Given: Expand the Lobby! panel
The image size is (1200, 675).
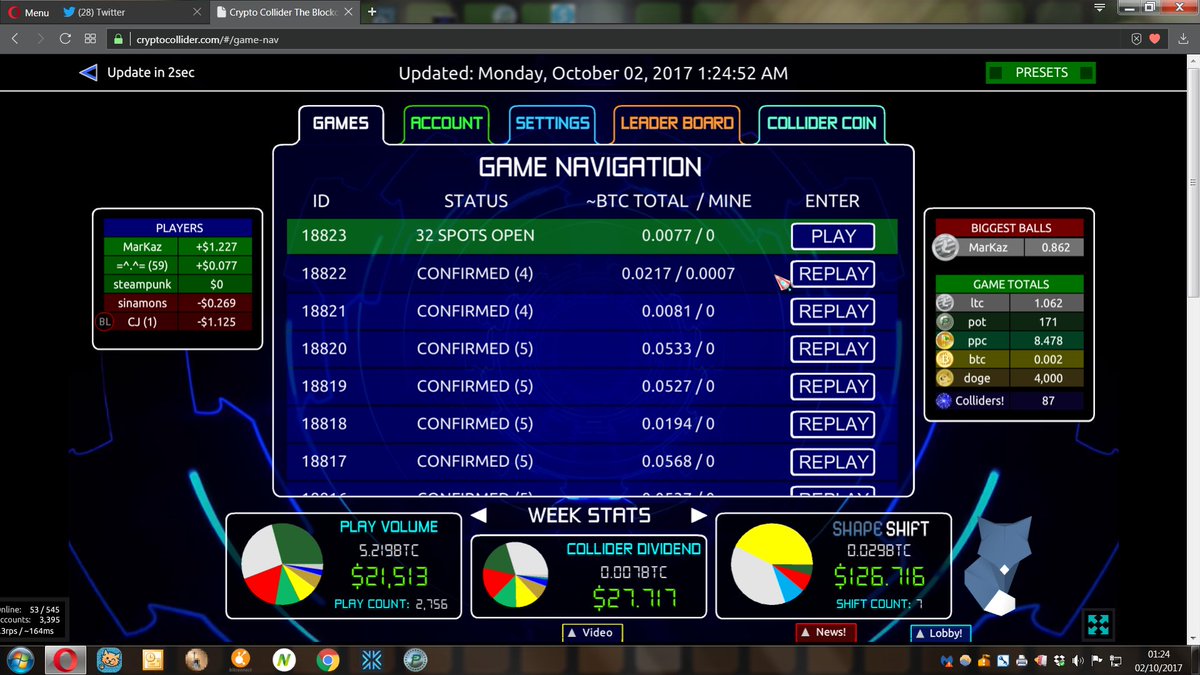Looking at the screenshot, I should click(940, 633).
